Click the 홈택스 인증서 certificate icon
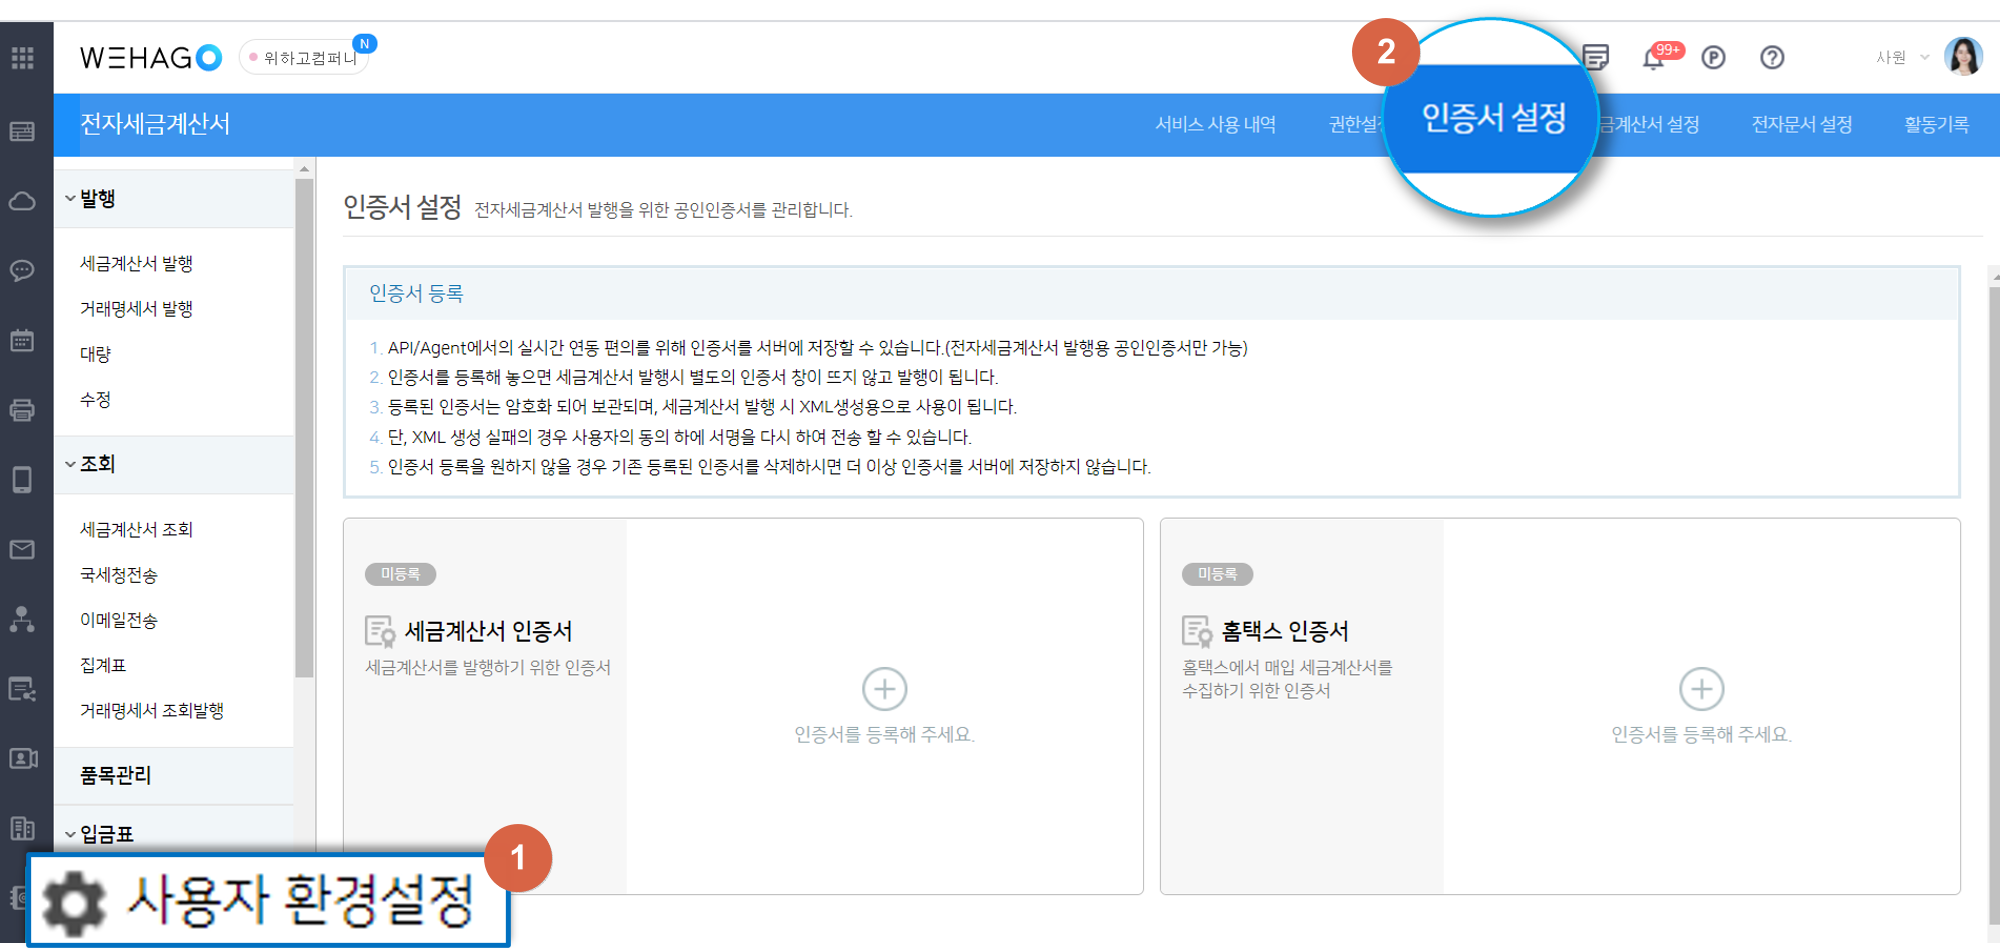 (1197, 632)
